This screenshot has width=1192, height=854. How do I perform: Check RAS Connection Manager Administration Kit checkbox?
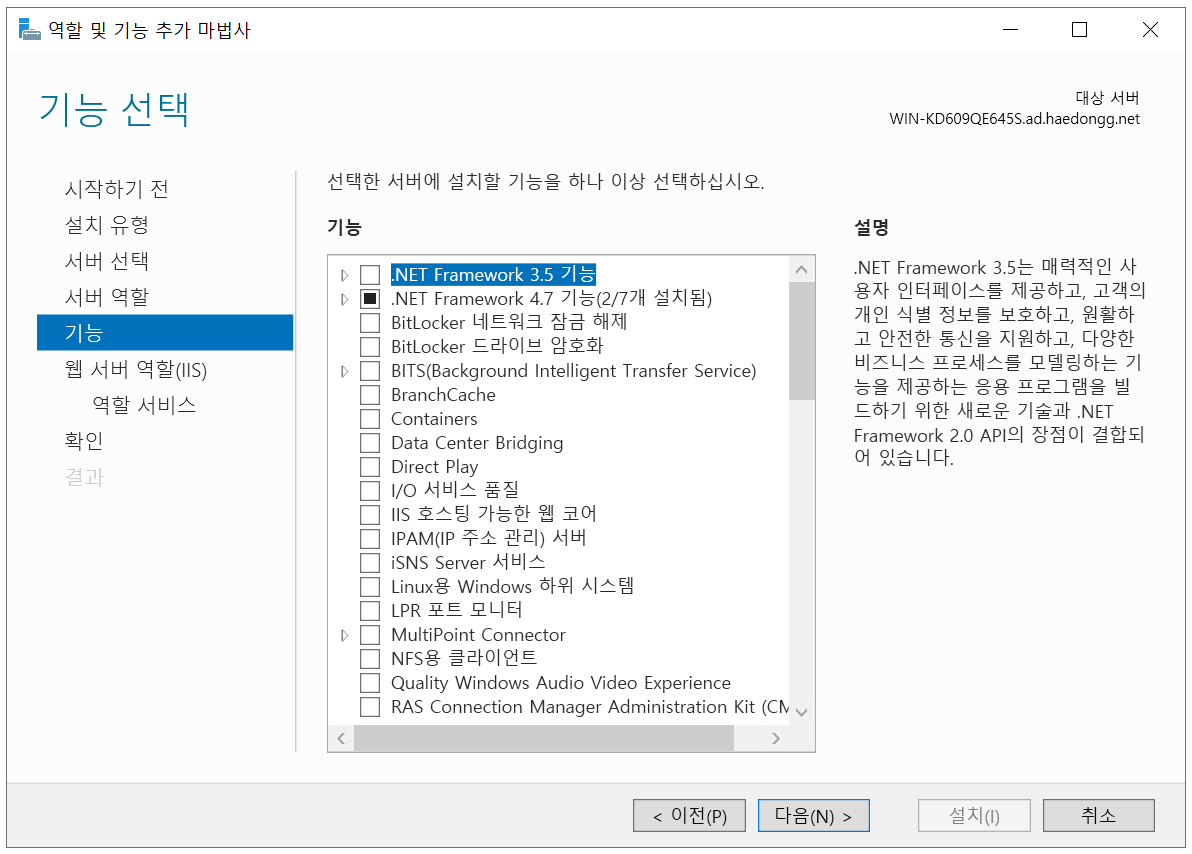pyautogui.click(x=369, y=707)
